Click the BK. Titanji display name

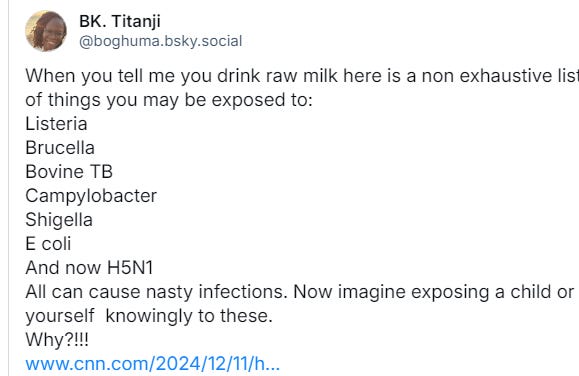[x=120, y=21]
